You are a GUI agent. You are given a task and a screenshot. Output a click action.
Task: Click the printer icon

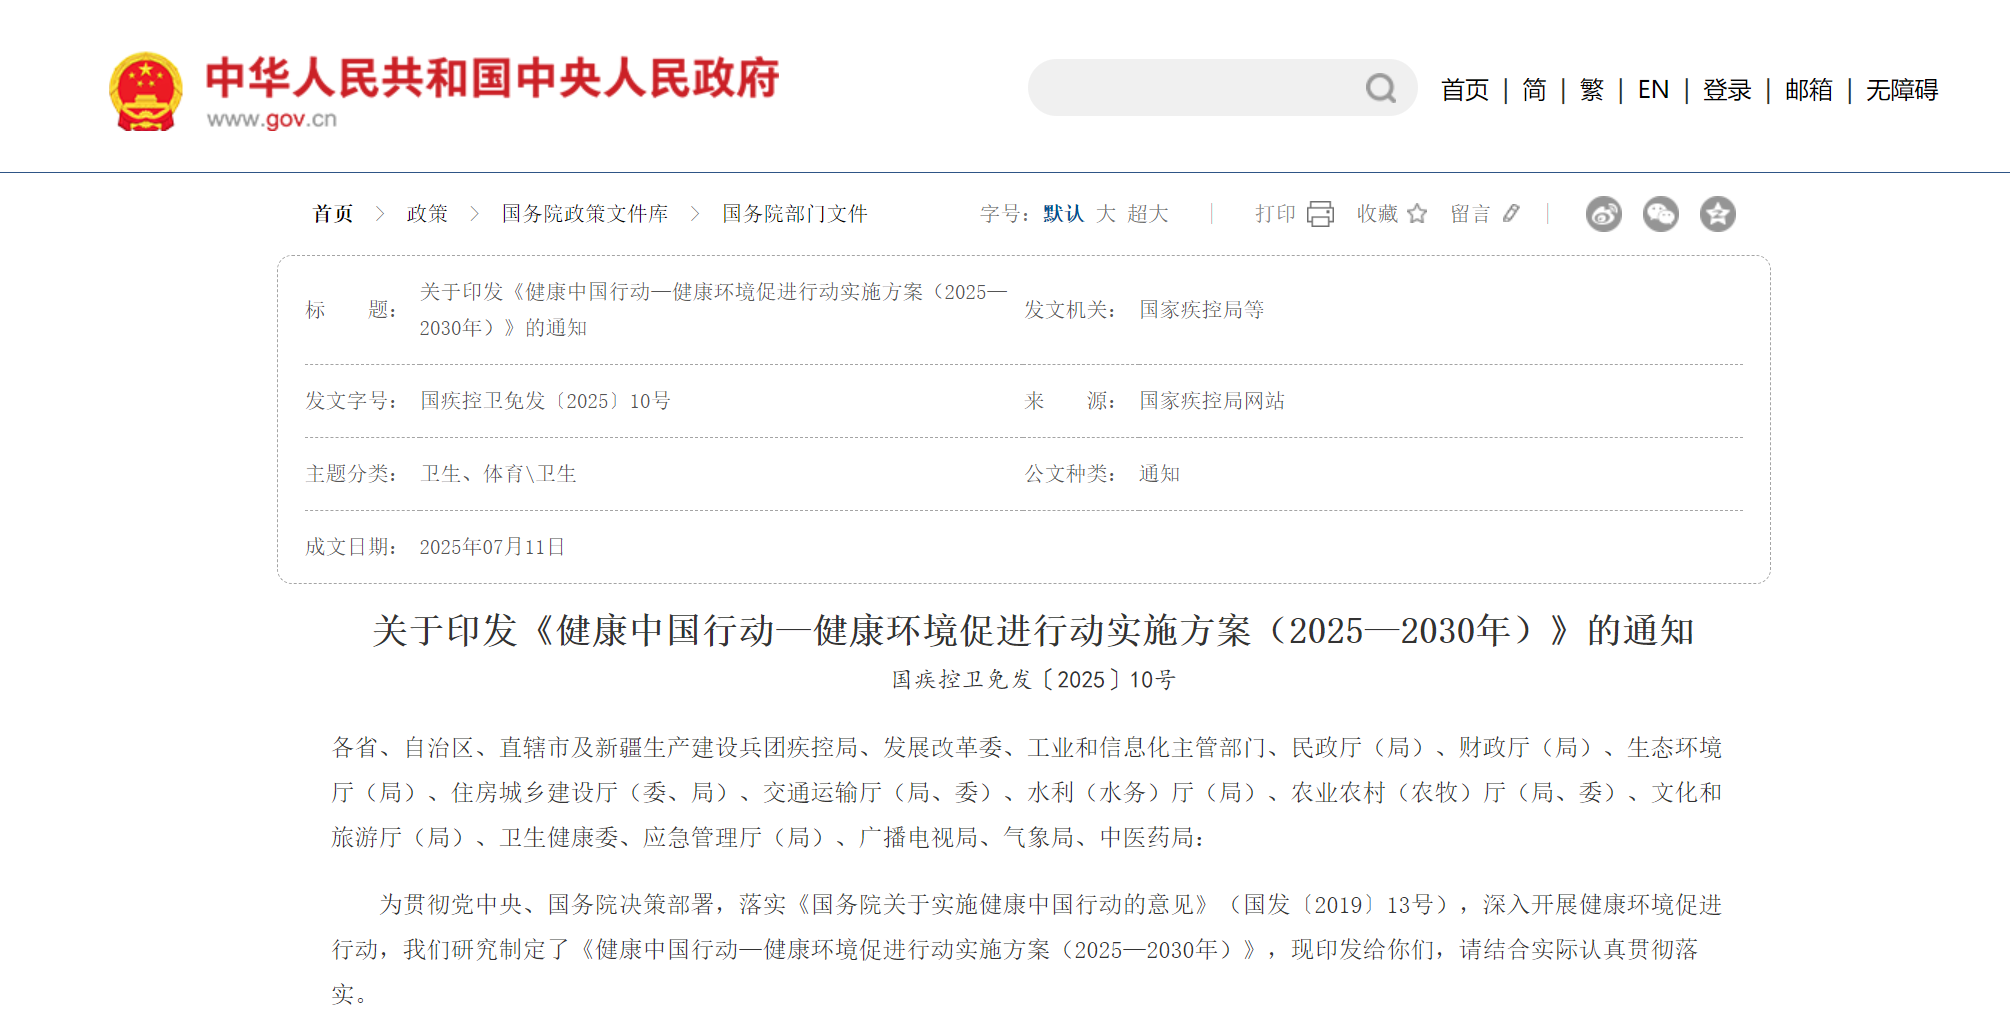[1320, 214]
